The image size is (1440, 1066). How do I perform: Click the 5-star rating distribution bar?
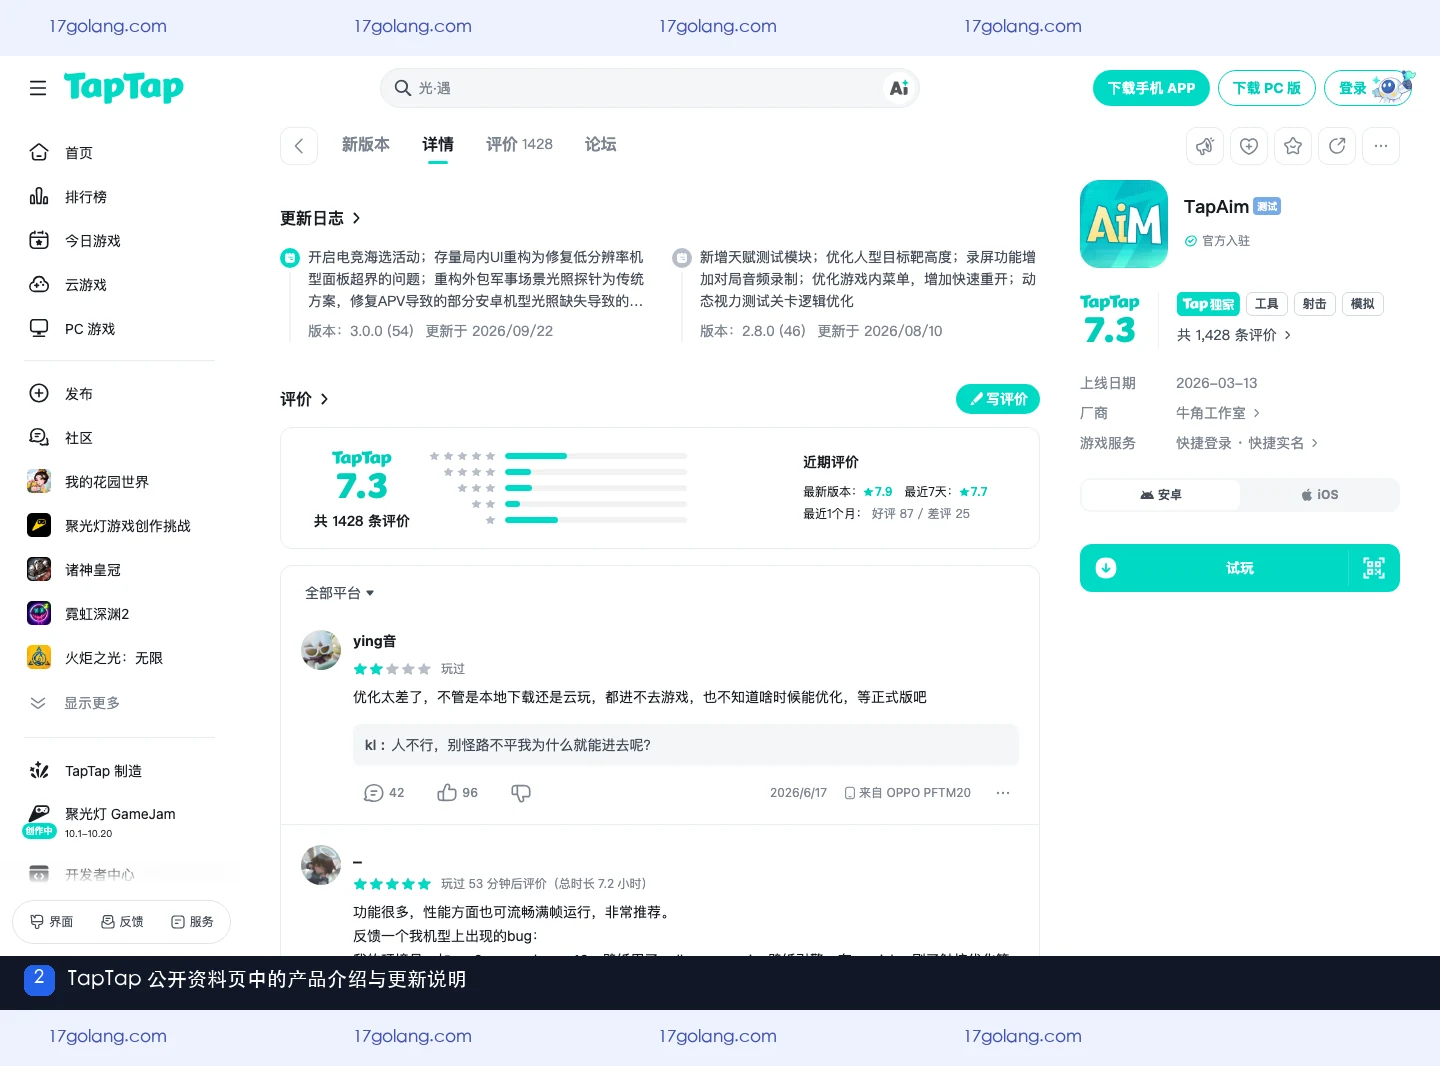point(596,456)
